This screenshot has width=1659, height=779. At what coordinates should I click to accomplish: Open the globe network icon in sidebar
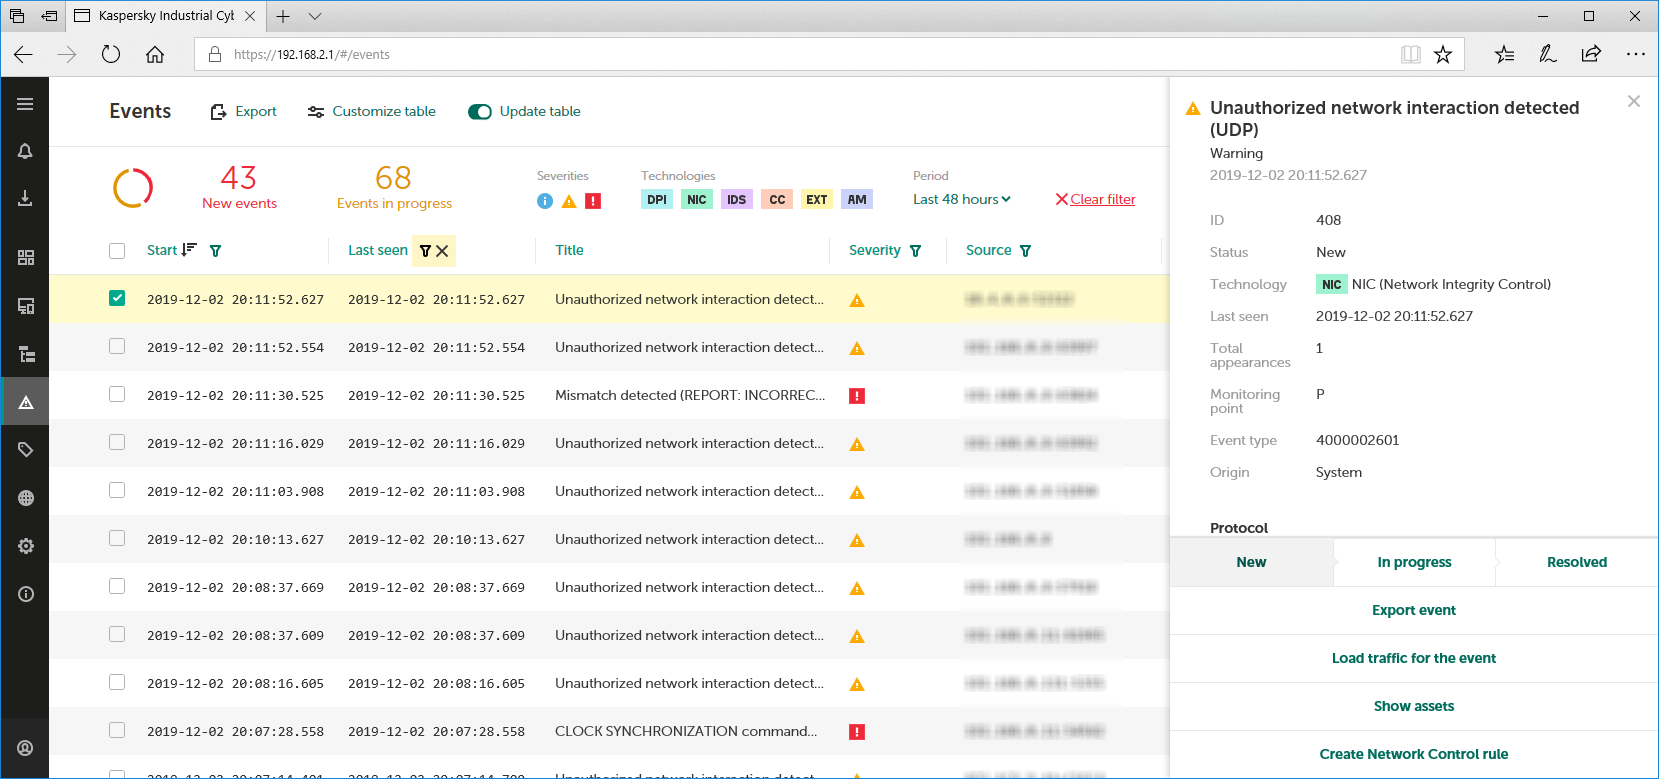point(26,498)
